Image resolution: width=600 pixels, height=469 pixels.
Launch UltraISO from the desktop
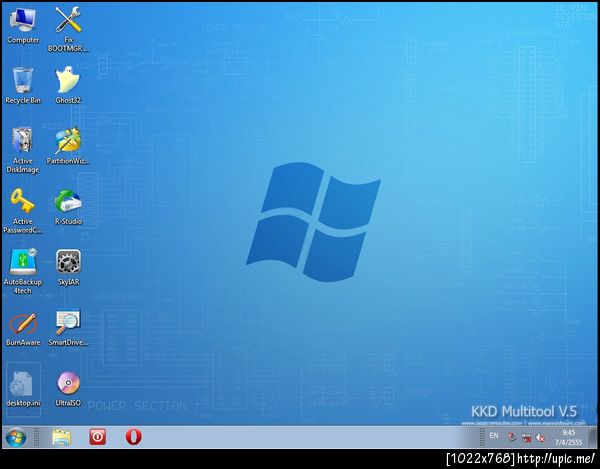click(x=68, y=388)
